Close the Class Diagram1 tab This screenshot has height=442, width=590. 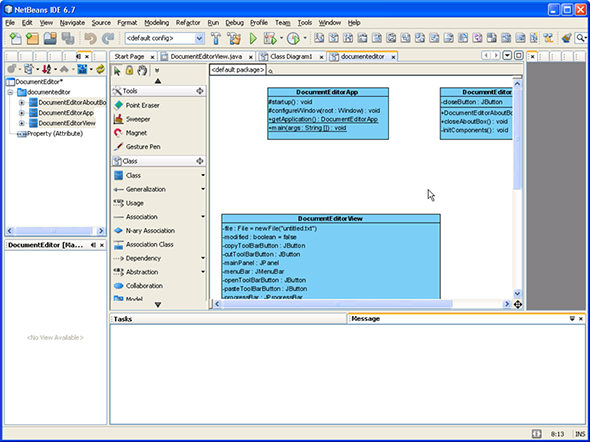tap(321, 57)
